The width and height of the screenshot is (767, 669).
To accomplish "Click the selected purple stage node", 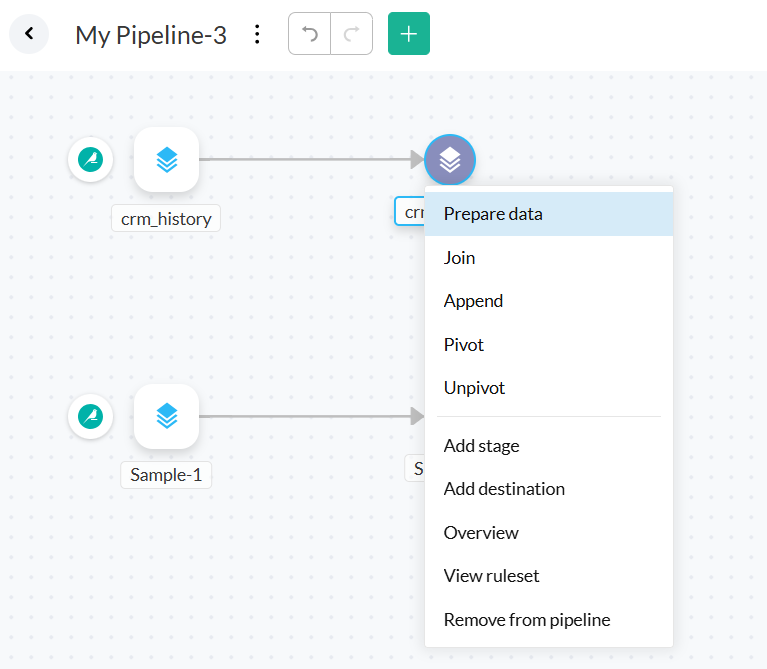I will (450, 159).
